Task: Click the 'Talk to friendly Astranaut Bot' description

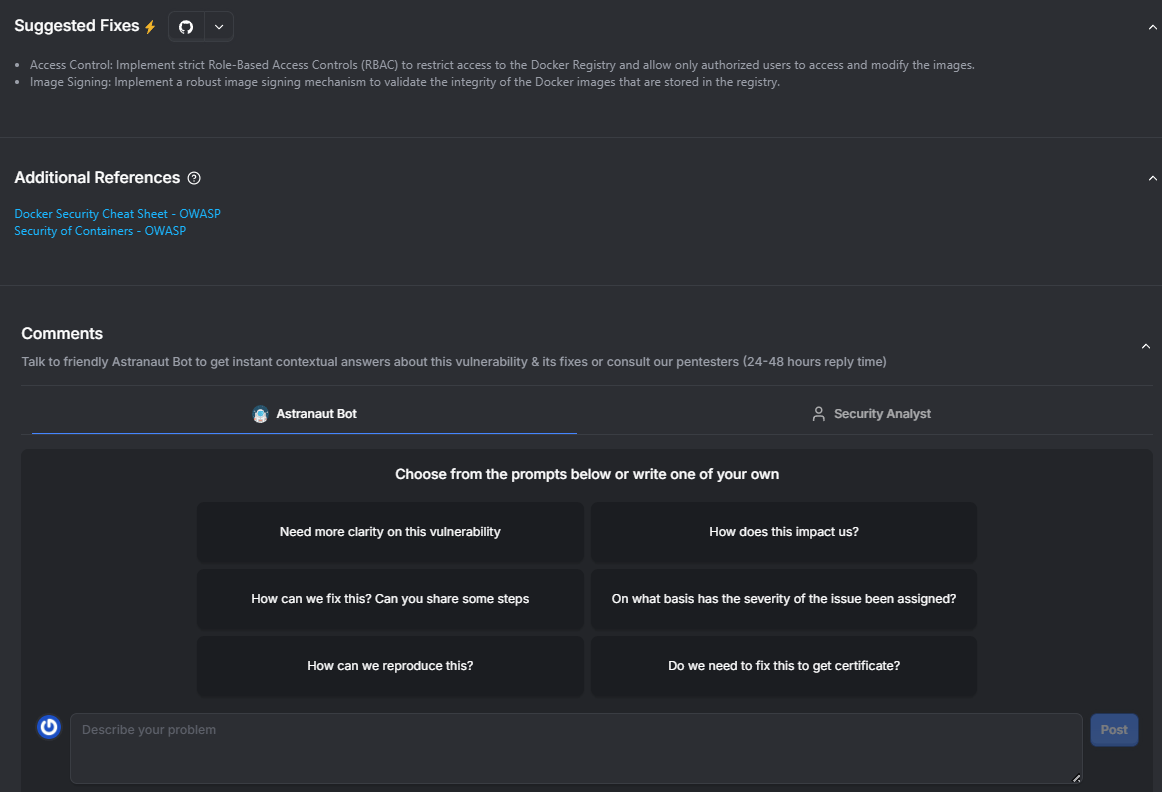Action: (454, 362)
